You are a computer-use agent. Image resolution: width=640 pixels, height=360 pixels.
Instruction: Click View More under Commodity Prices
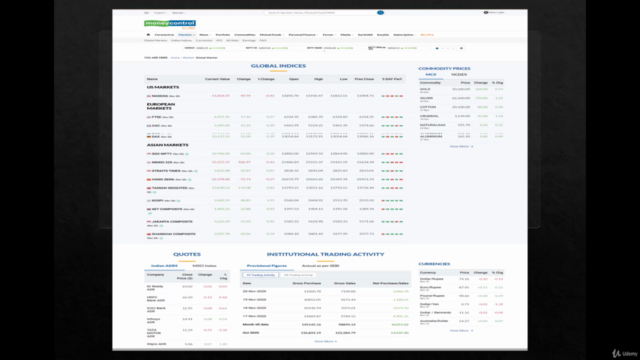(461, 147)
